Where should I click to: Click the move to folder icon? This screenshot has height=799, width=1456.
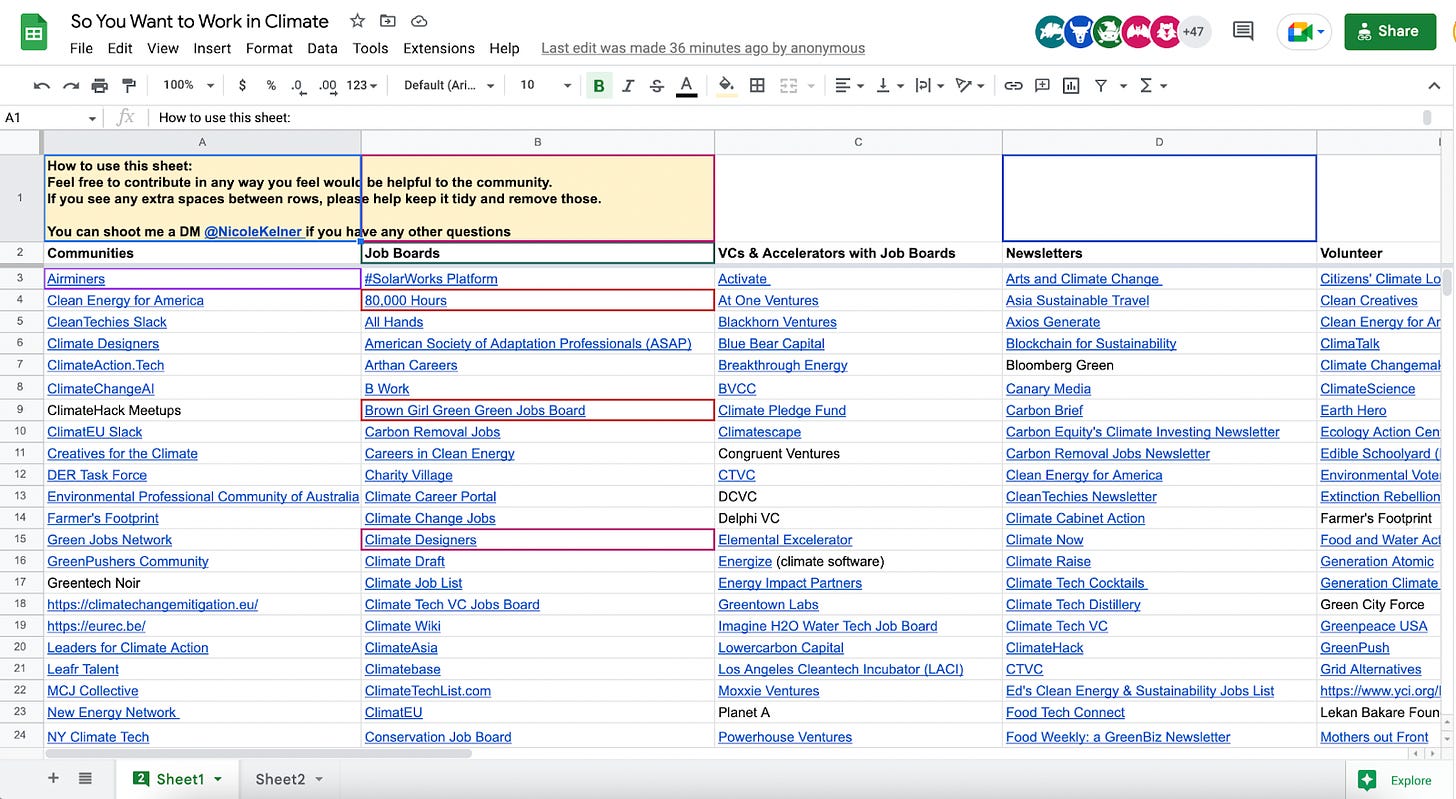(388, 21)
